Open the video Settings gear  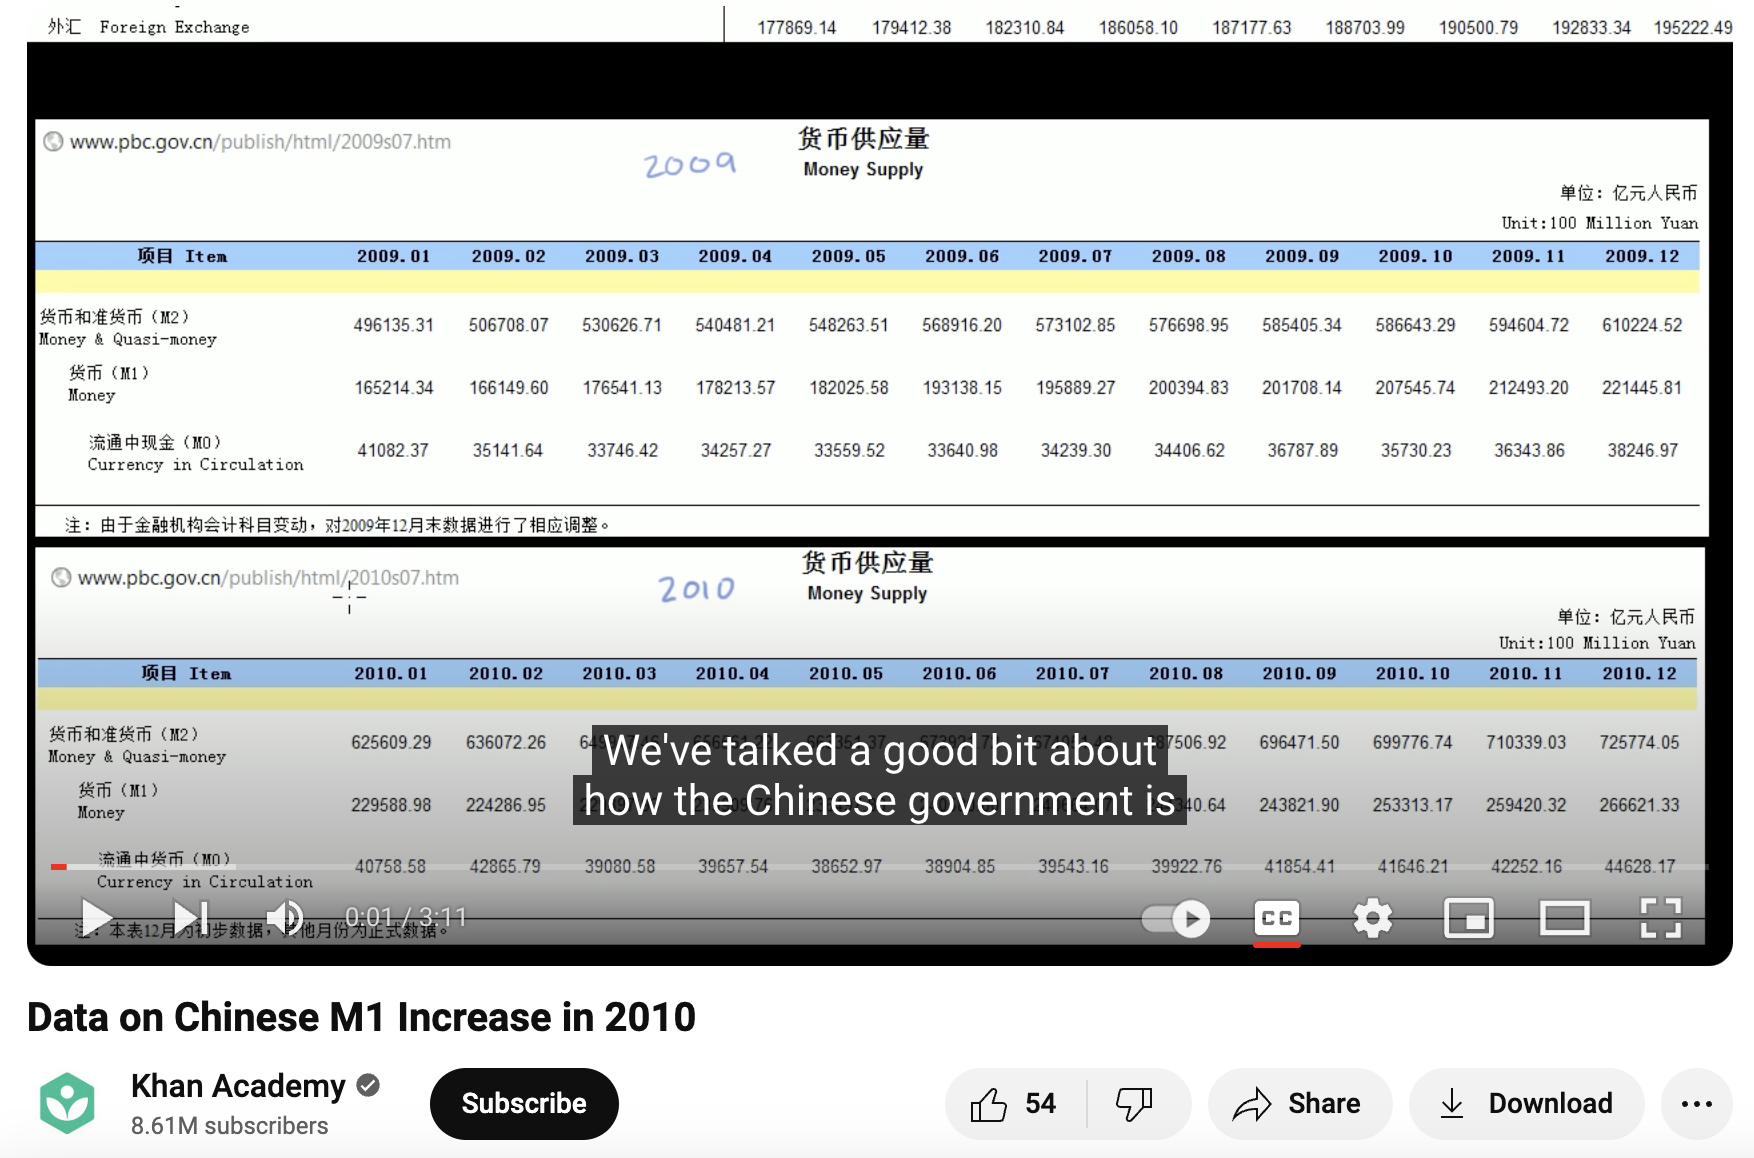tap(1372, 918)
